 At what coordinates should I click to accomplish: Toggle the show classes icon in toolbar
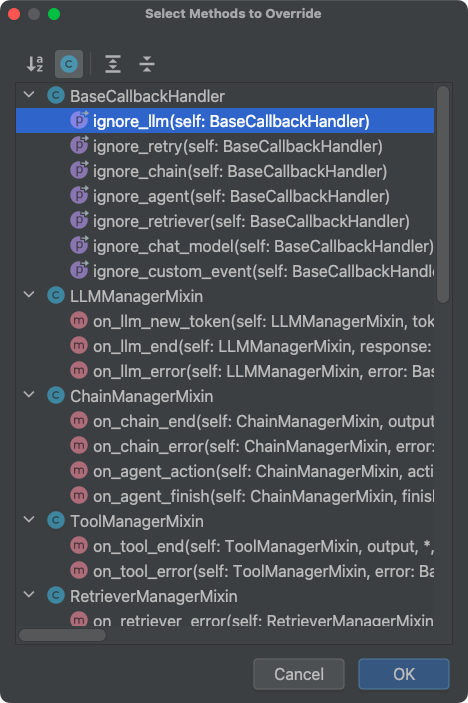pyautogui.click(x=69, y=64)
